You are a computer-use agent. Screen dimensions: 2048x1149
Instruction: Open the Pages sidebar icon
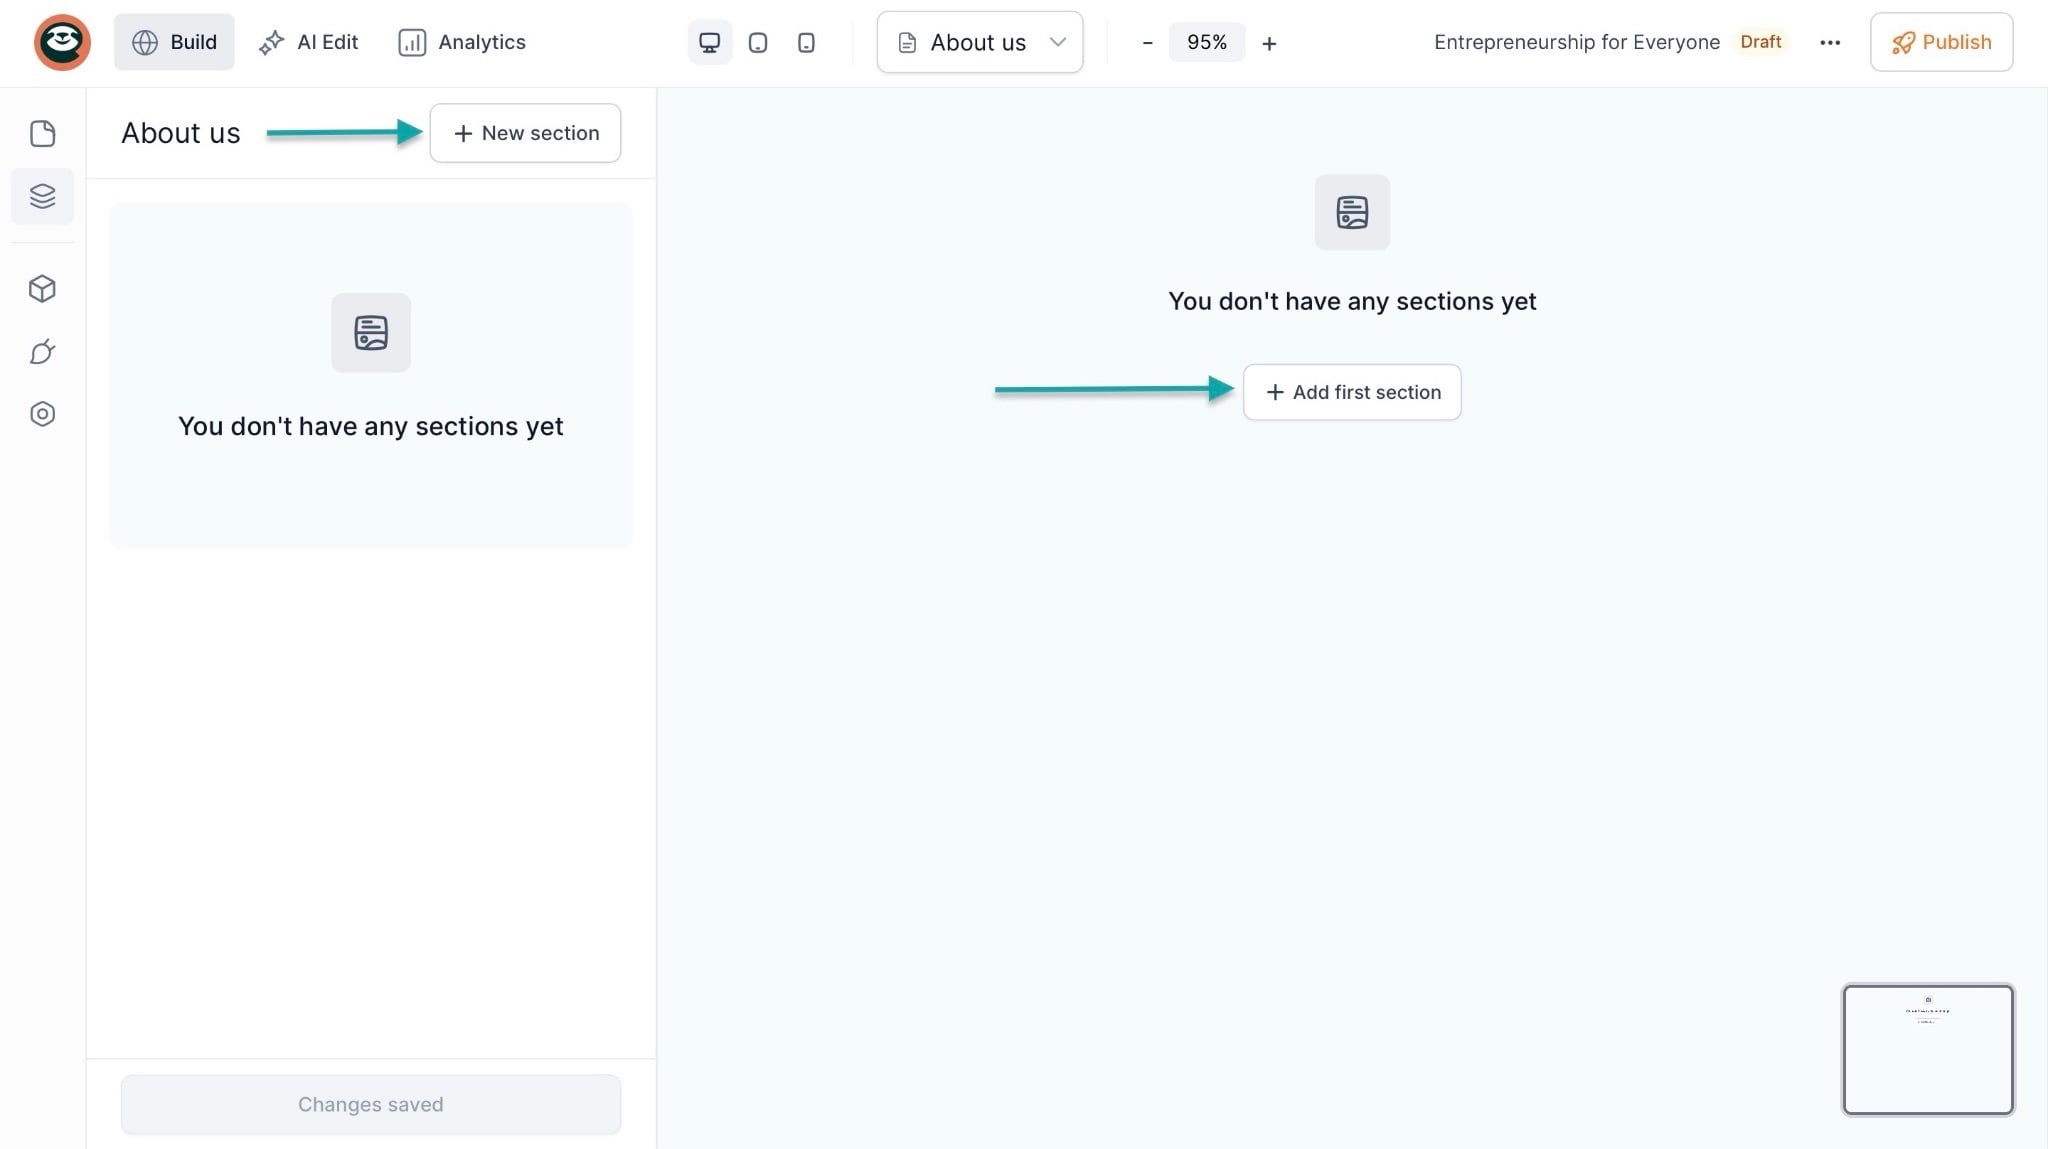pyautogui.click(x=42, y=134)
